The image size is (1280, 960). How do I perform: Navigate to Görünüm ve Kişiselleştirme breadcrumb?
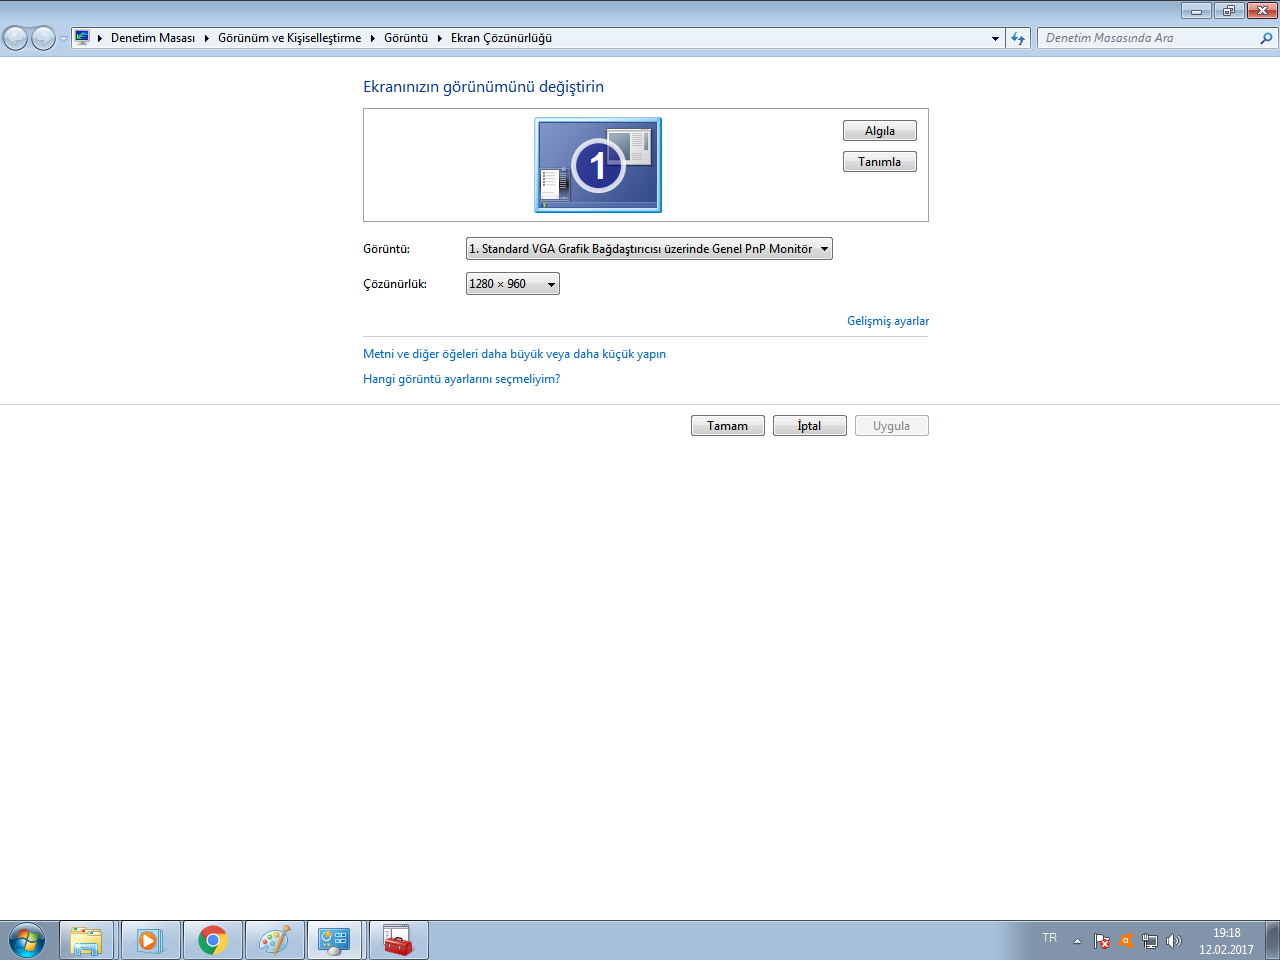(290, 38)
